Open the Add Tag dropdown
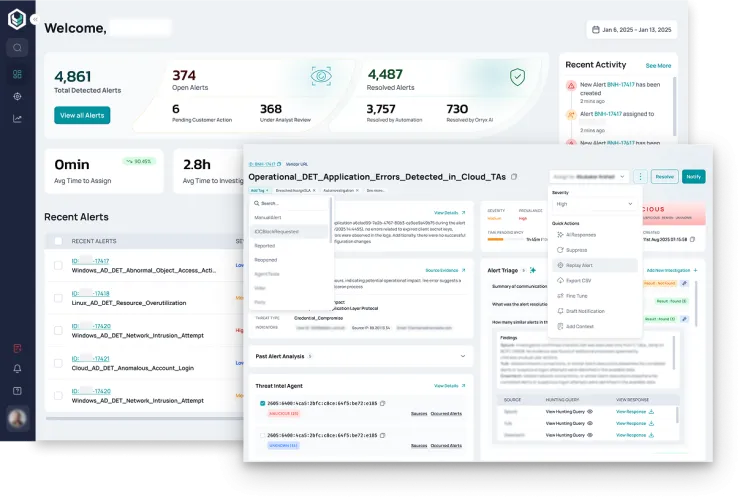Image resolution: width=745 pixels, height=497 pixels. [258, 190]
